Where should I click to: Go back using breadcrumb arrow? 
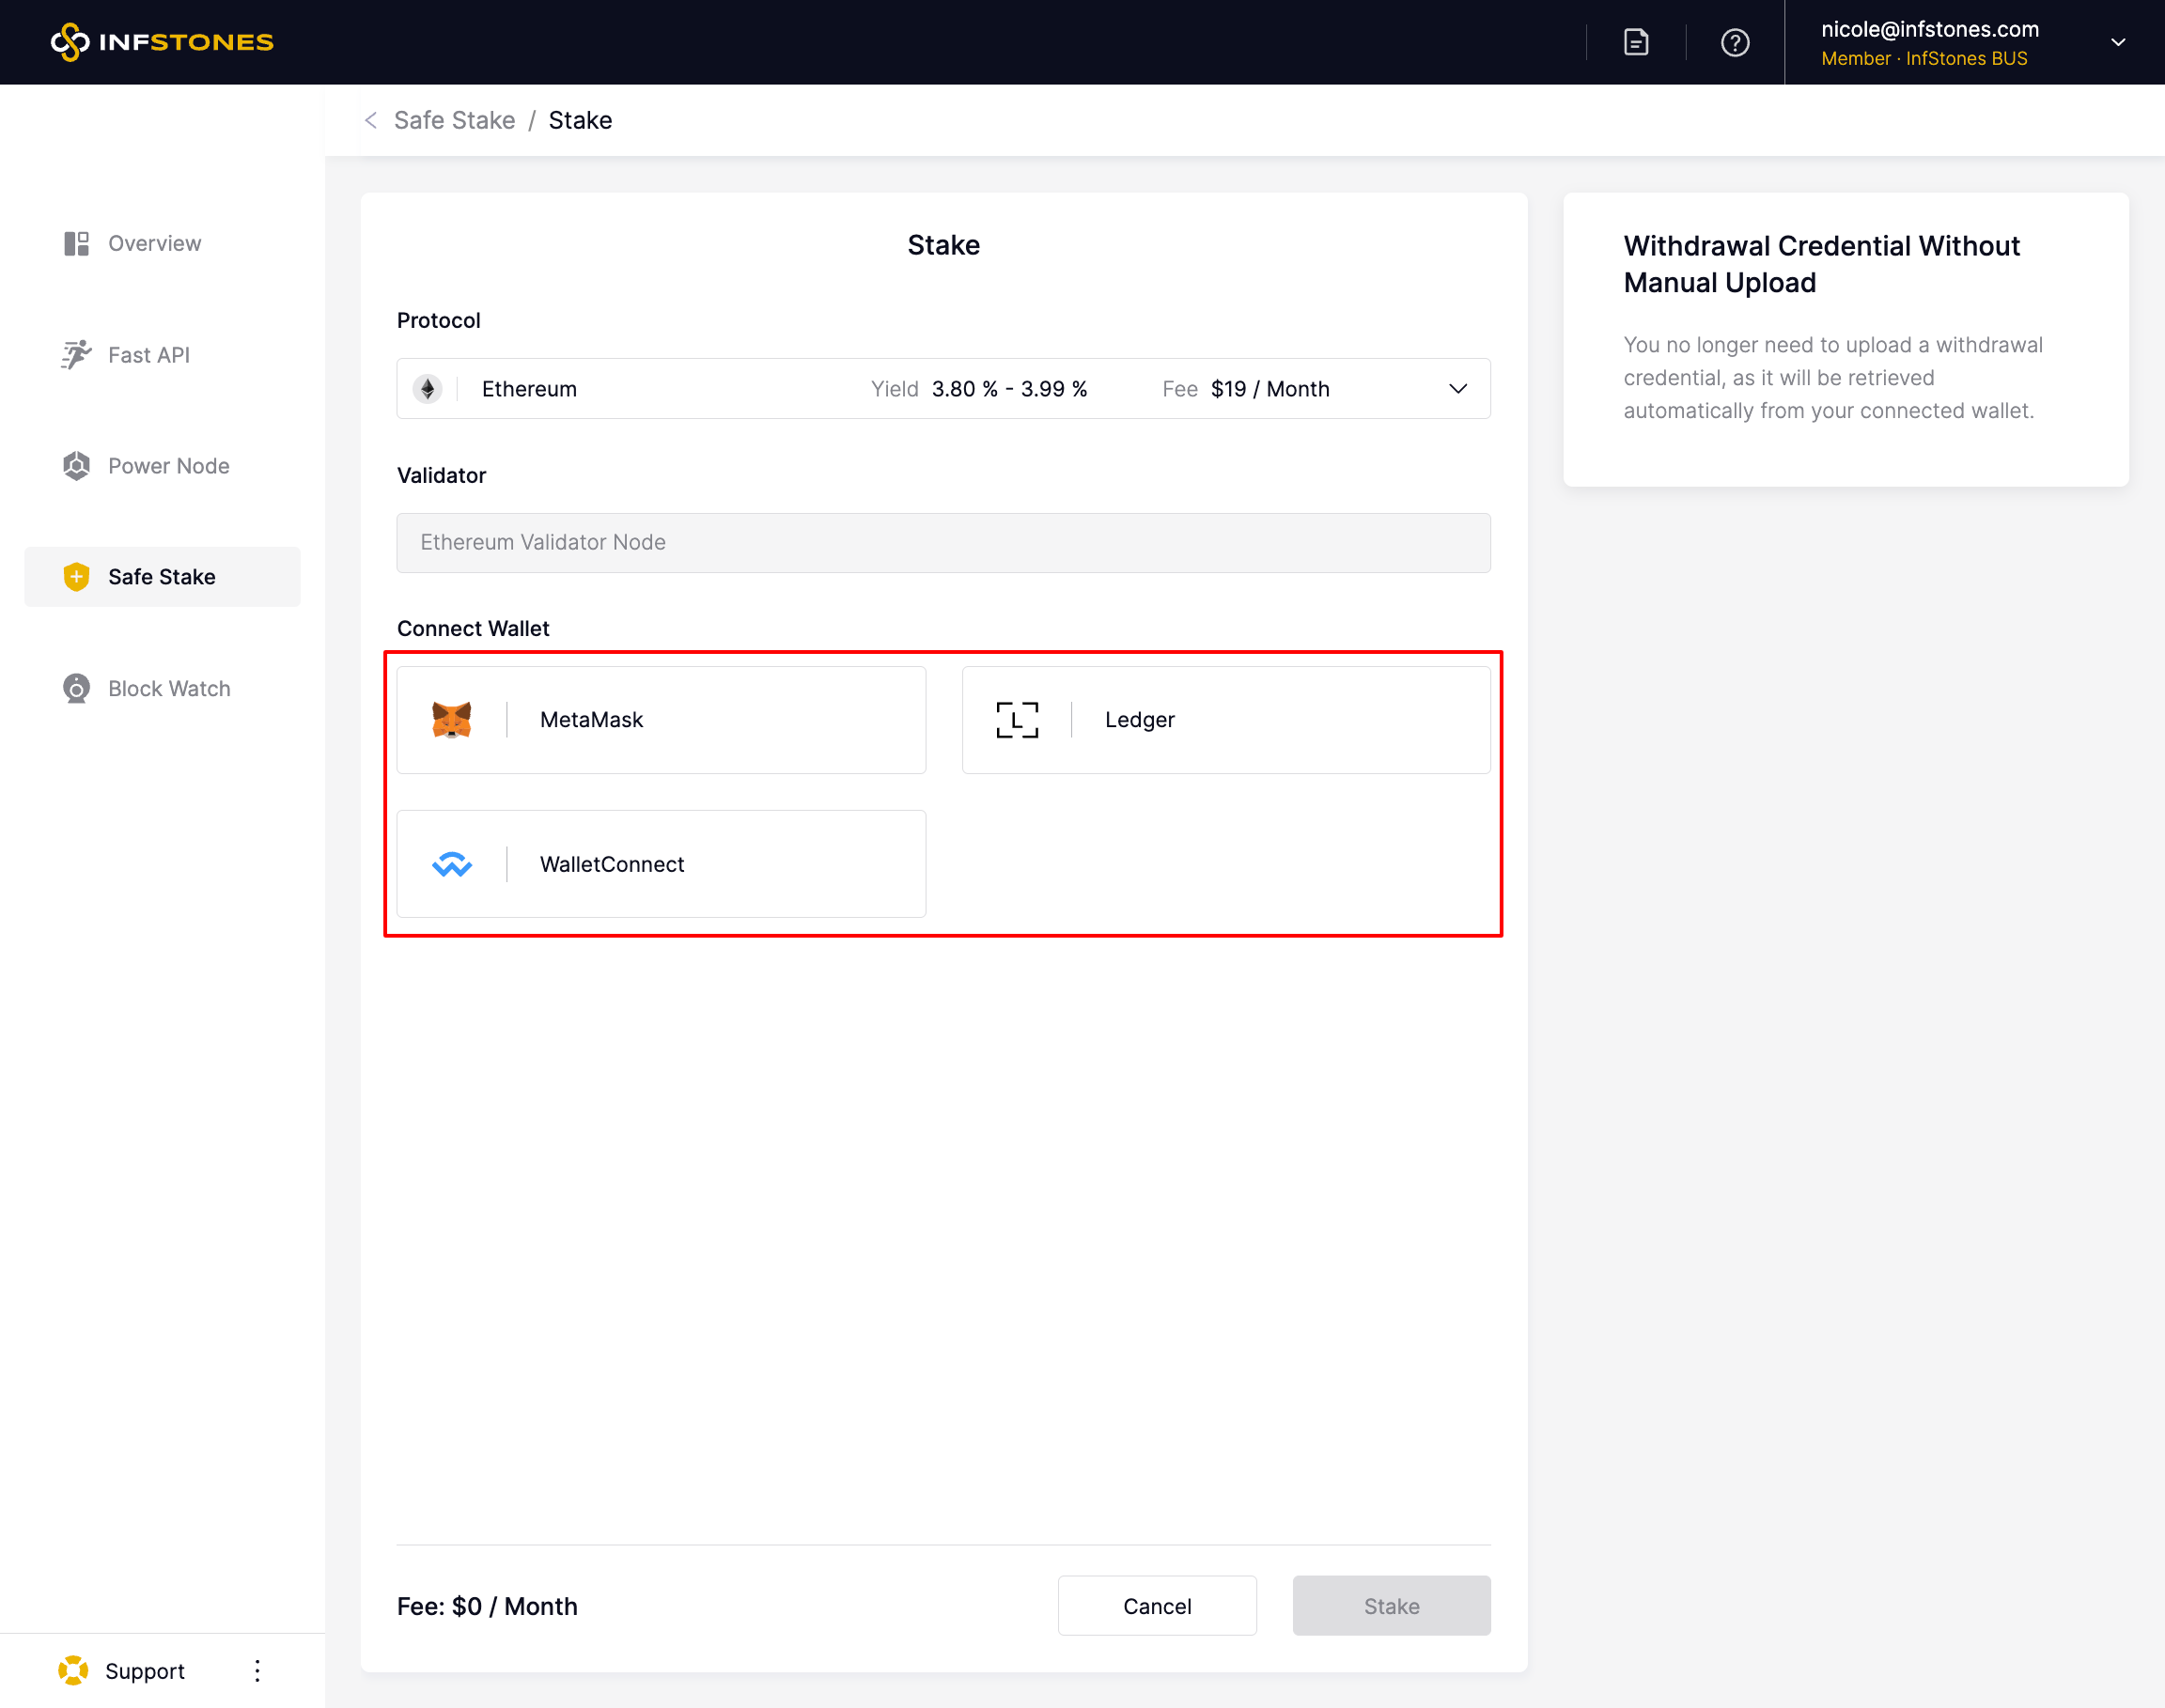[x=371, y=120]
